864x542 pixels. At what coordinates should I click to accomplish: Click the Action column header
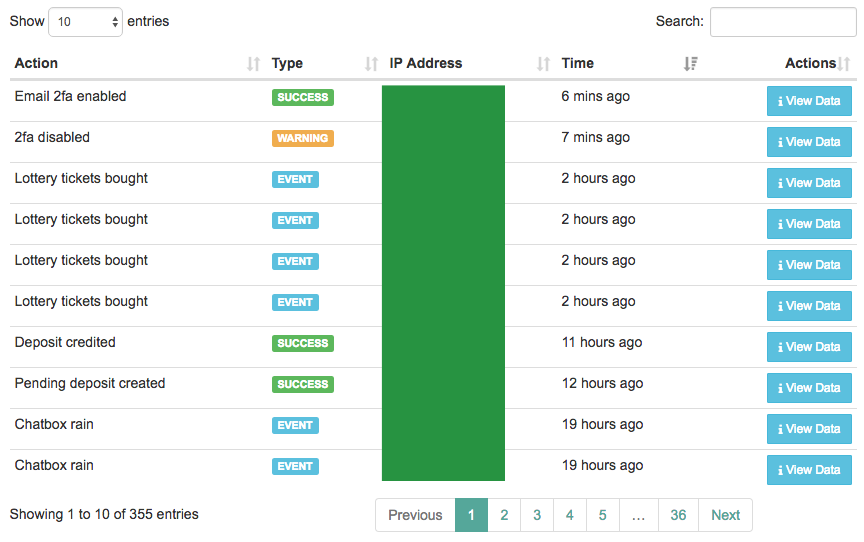pos(36,63)
